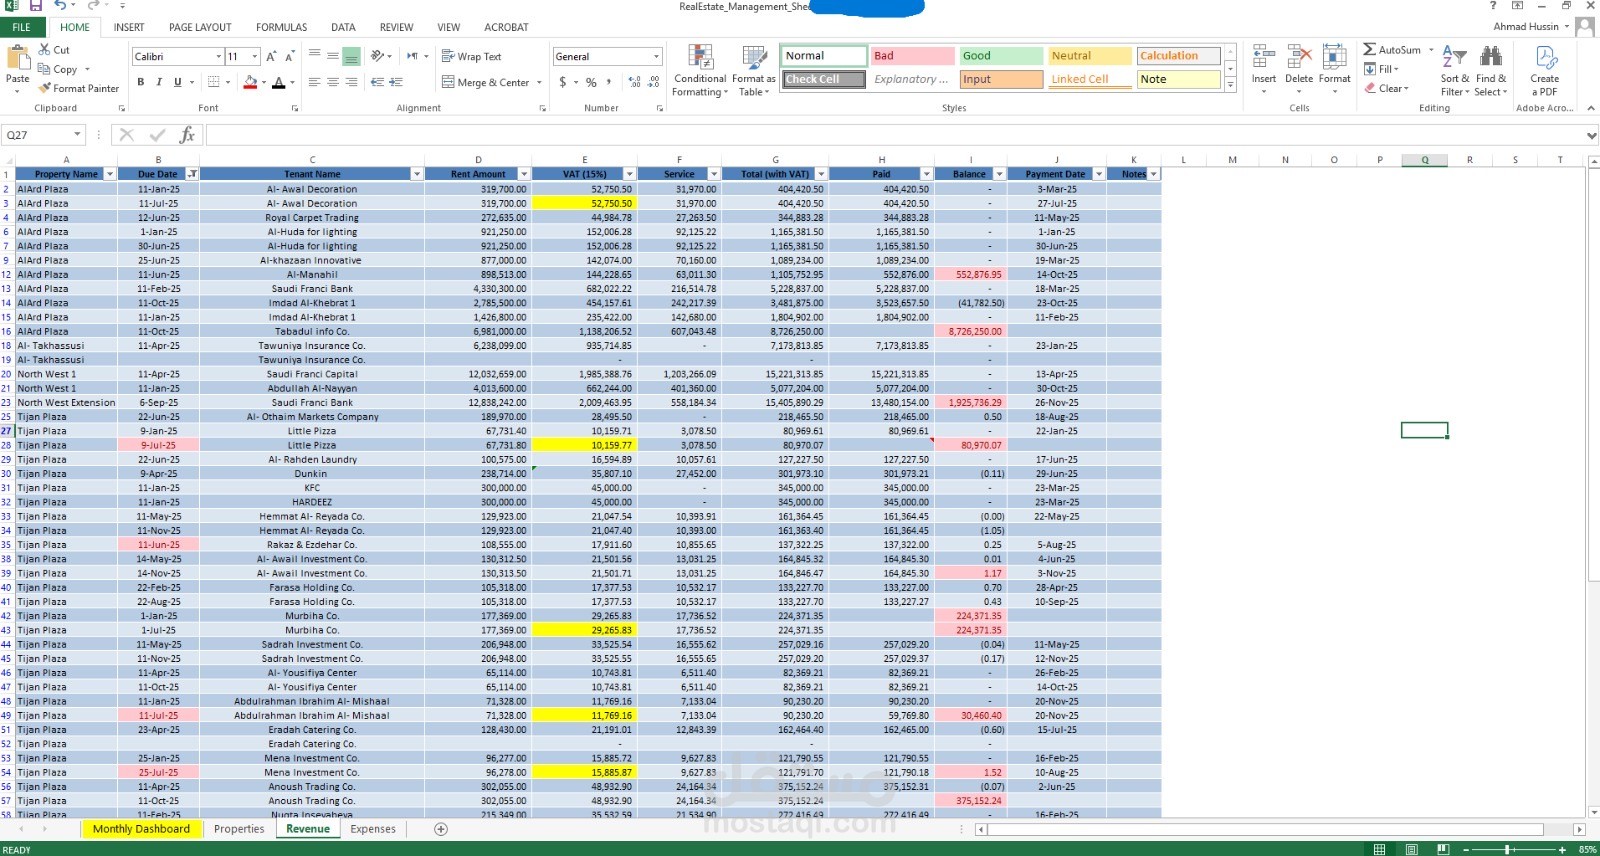The width and height of the screenshot is (1600, 856).
Task: Apply the Check Cell style
Action: (x=824, y=79)
